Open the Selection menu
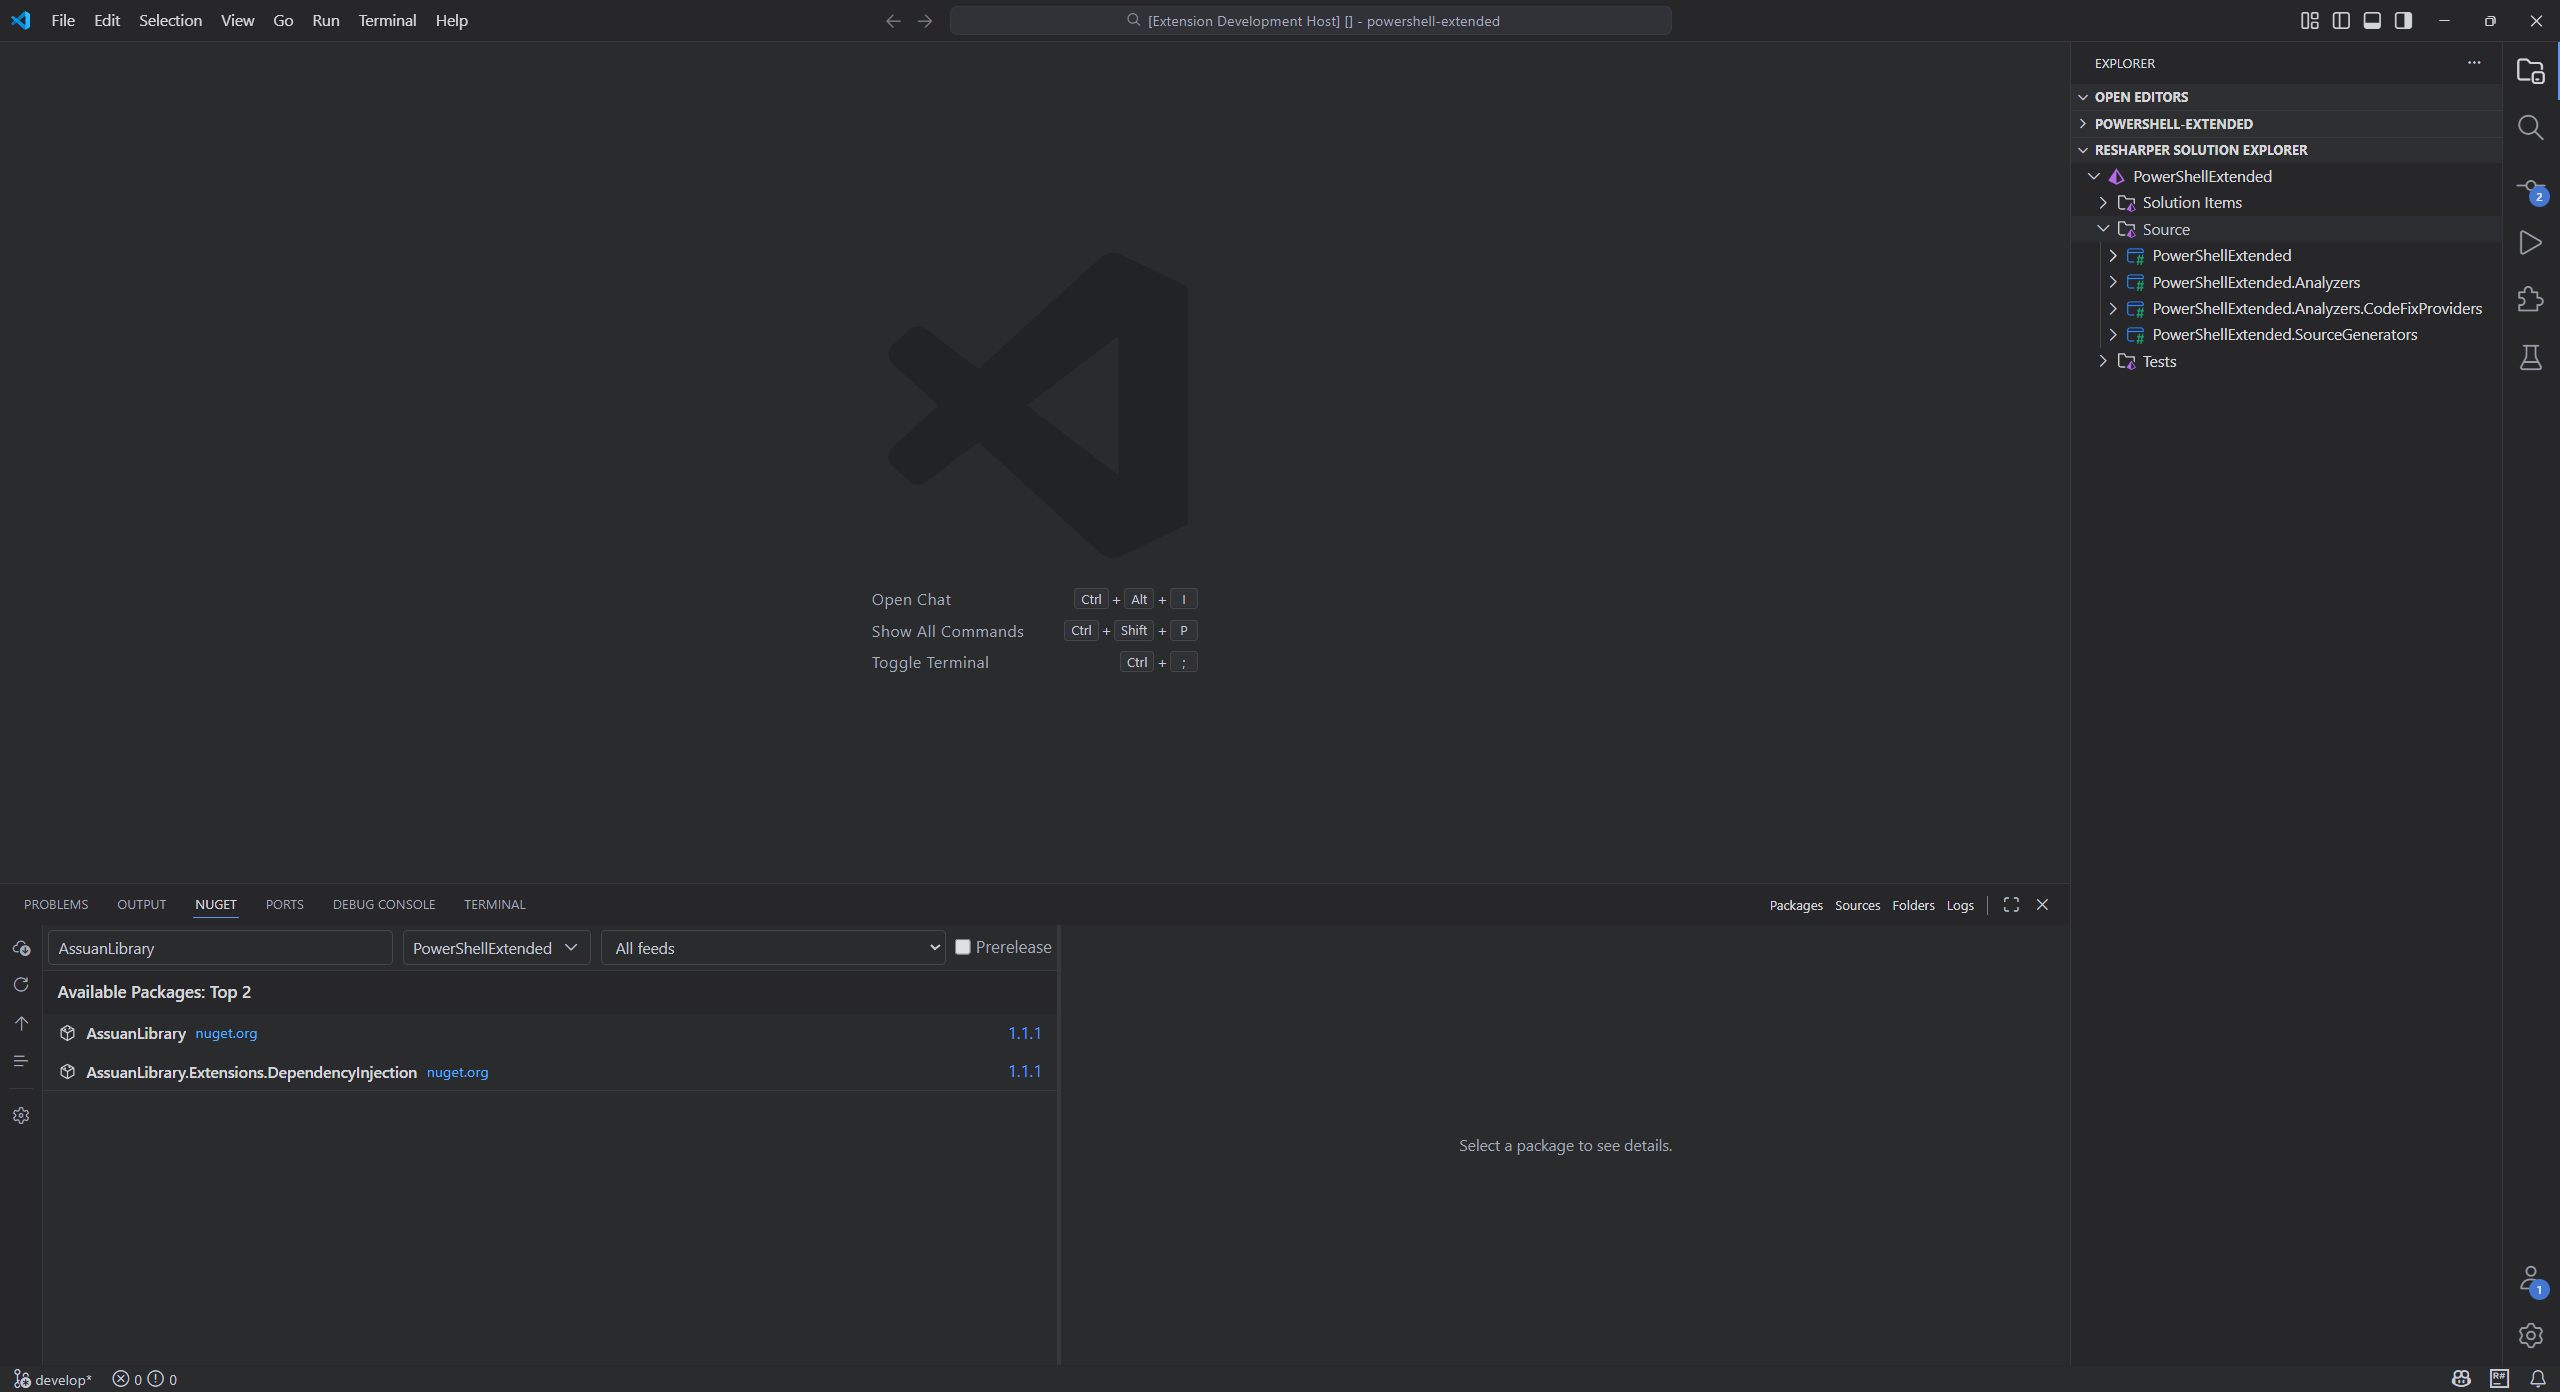 (x=170, y=20)
